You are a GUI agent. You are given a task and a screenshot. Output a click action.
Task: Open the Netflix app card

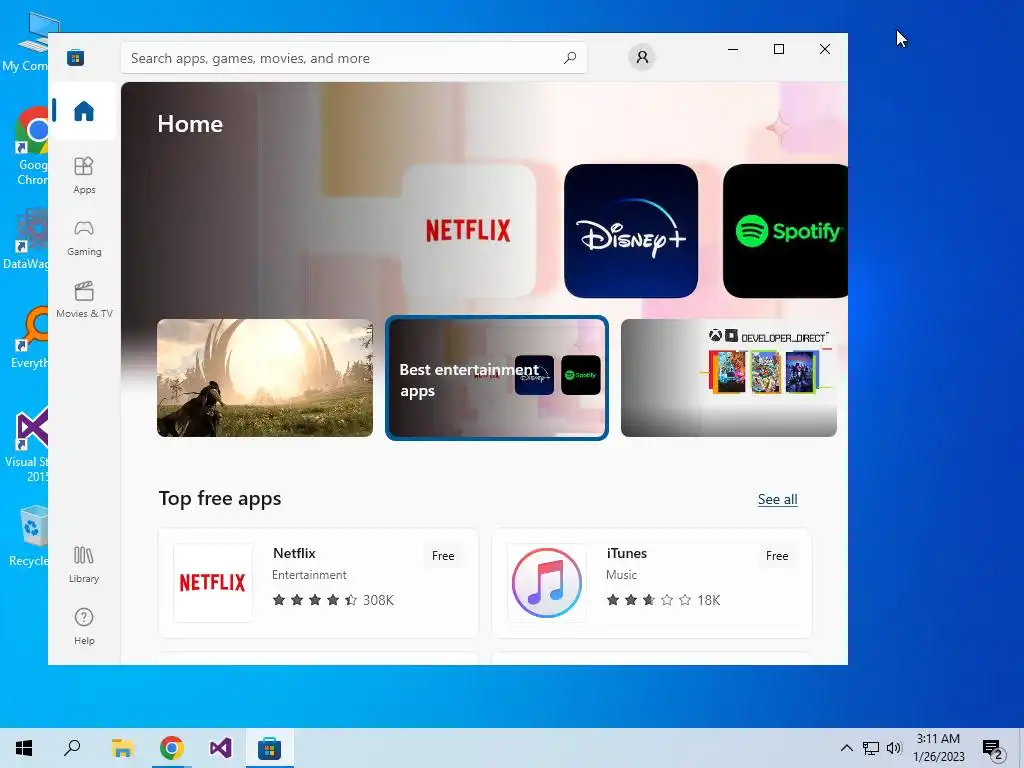coord(318,583)
